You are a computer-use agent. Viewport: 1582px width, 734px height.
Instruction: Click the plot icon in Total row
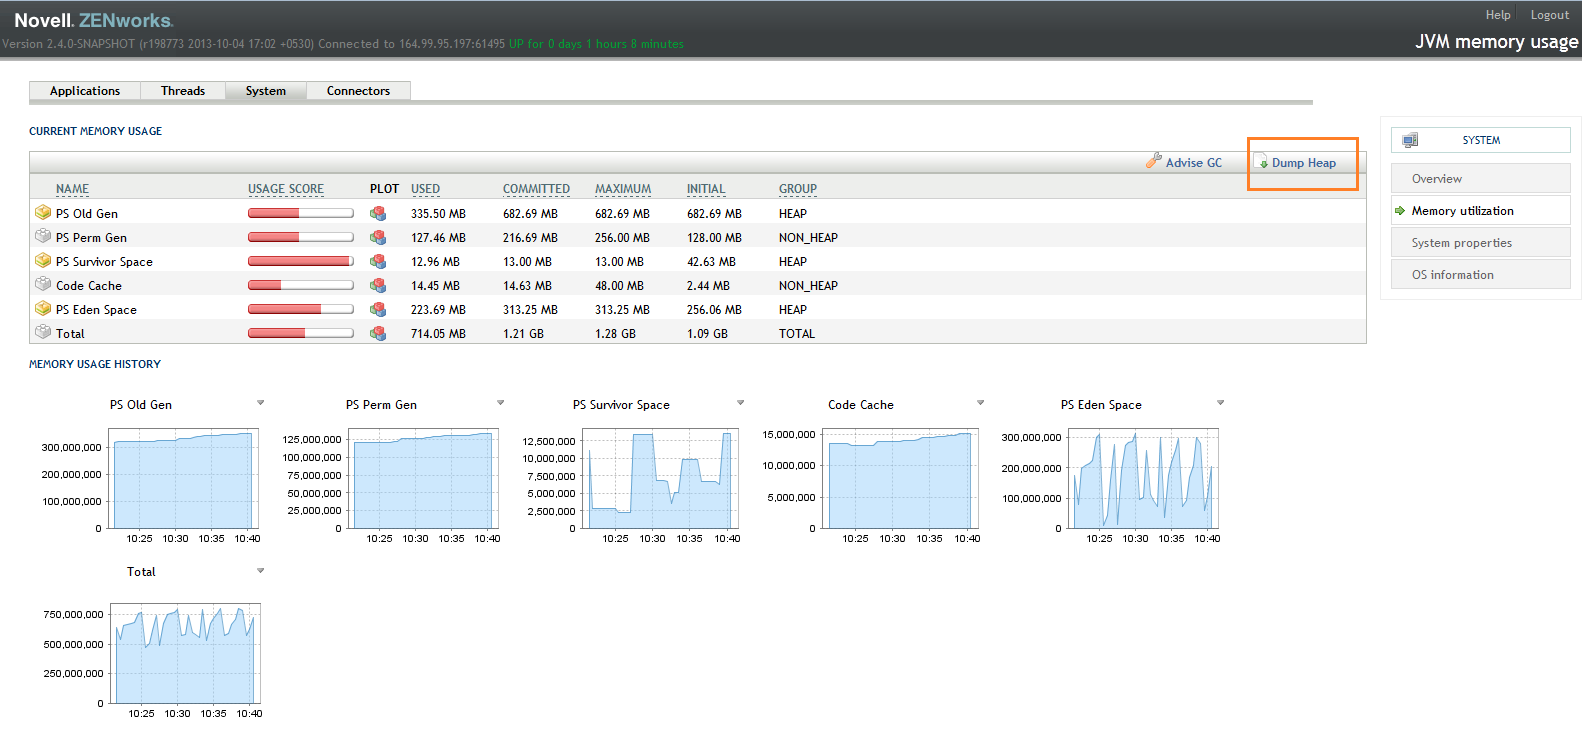point(378,333)
